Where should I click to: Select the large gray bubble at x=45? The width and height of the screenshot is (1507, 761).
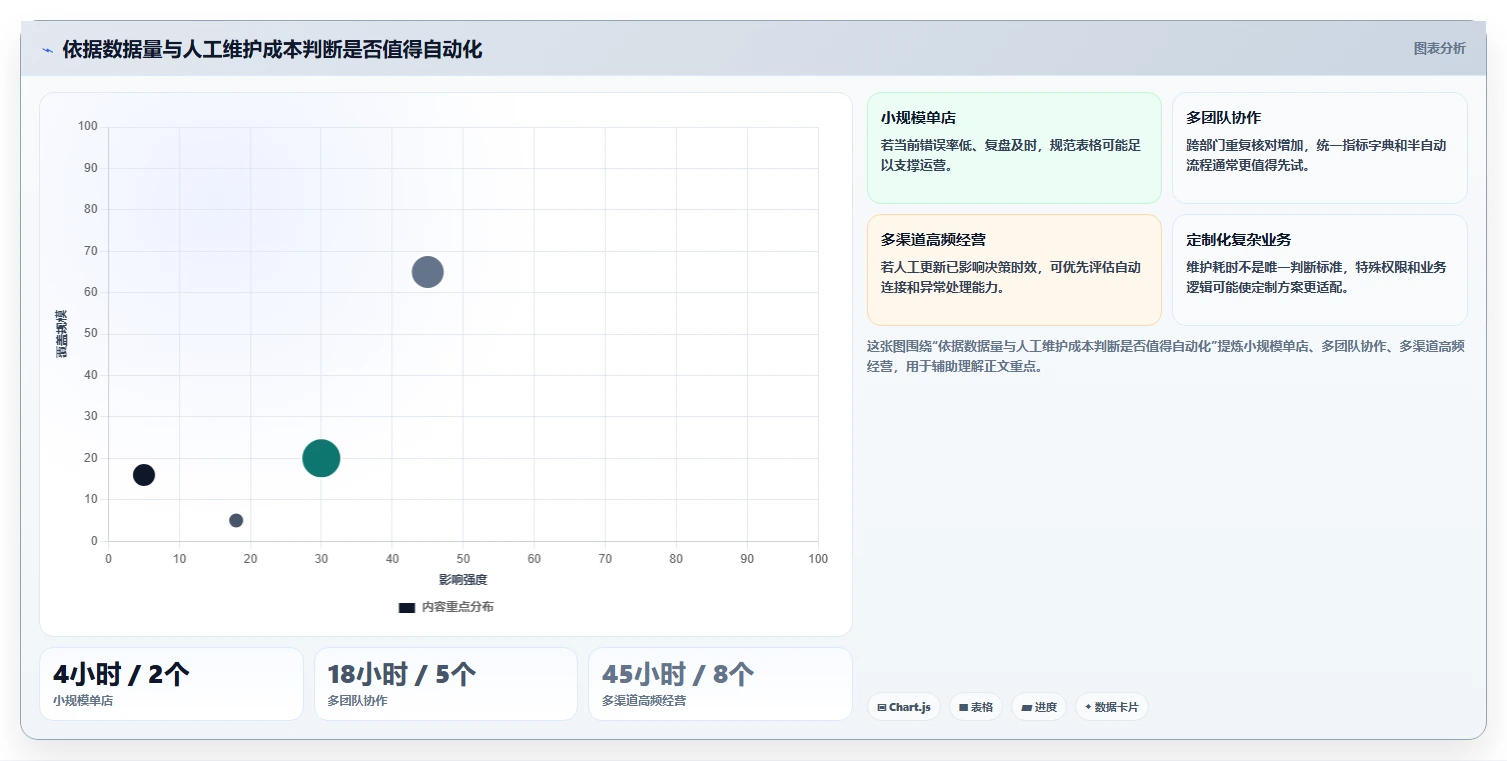(x=427, y=271)
